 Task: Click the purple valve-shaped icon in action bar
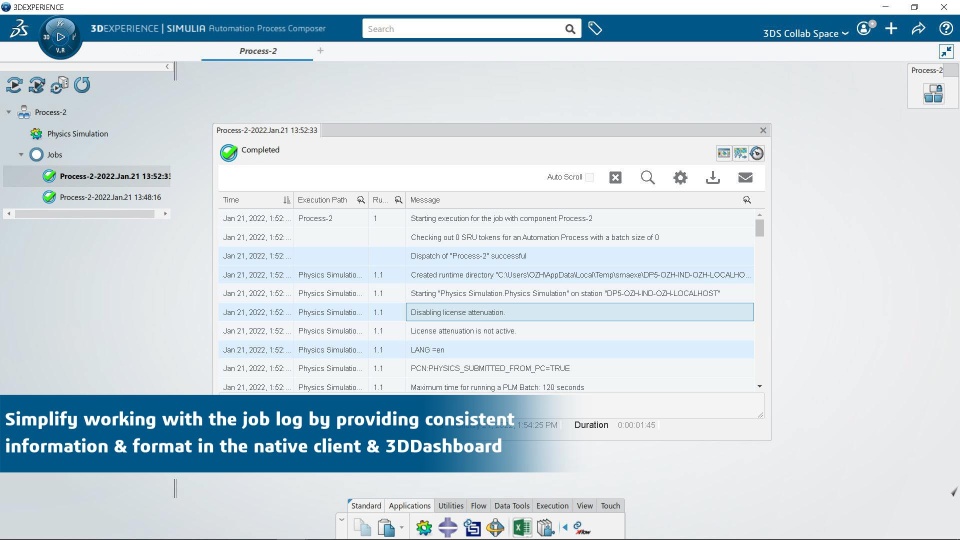448,527
